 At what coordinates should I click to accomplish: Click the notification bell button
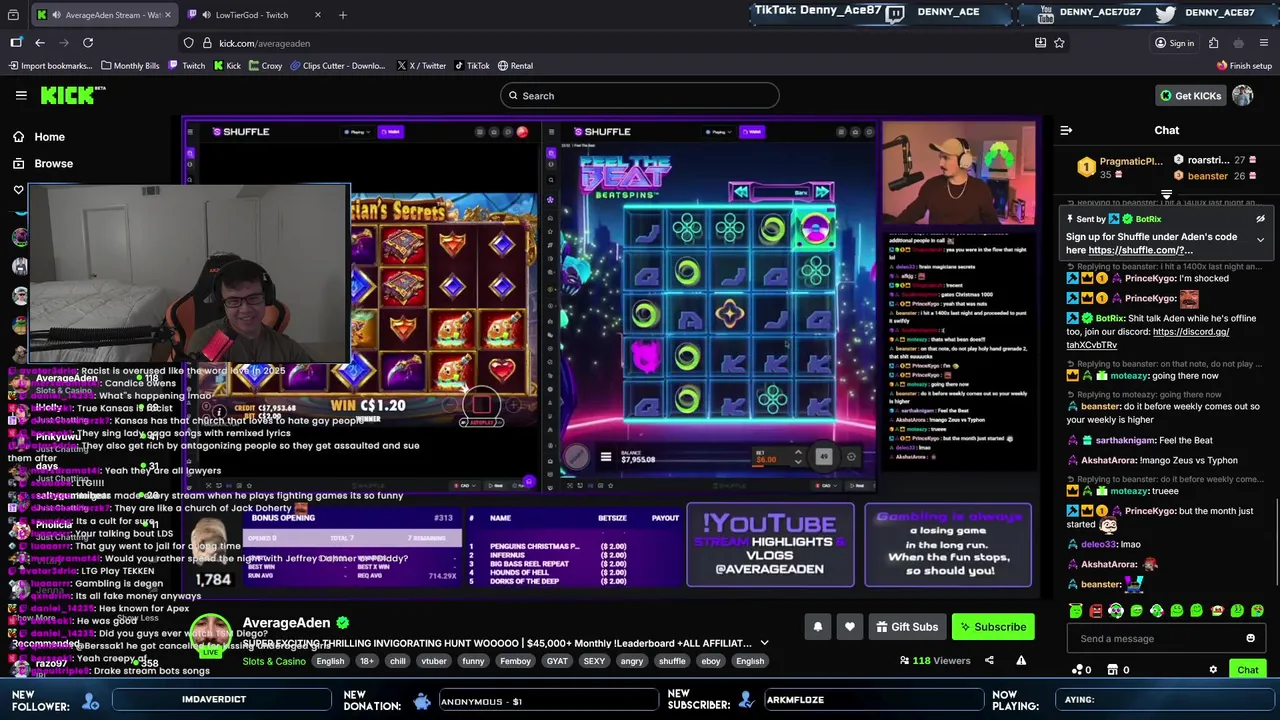817,627
